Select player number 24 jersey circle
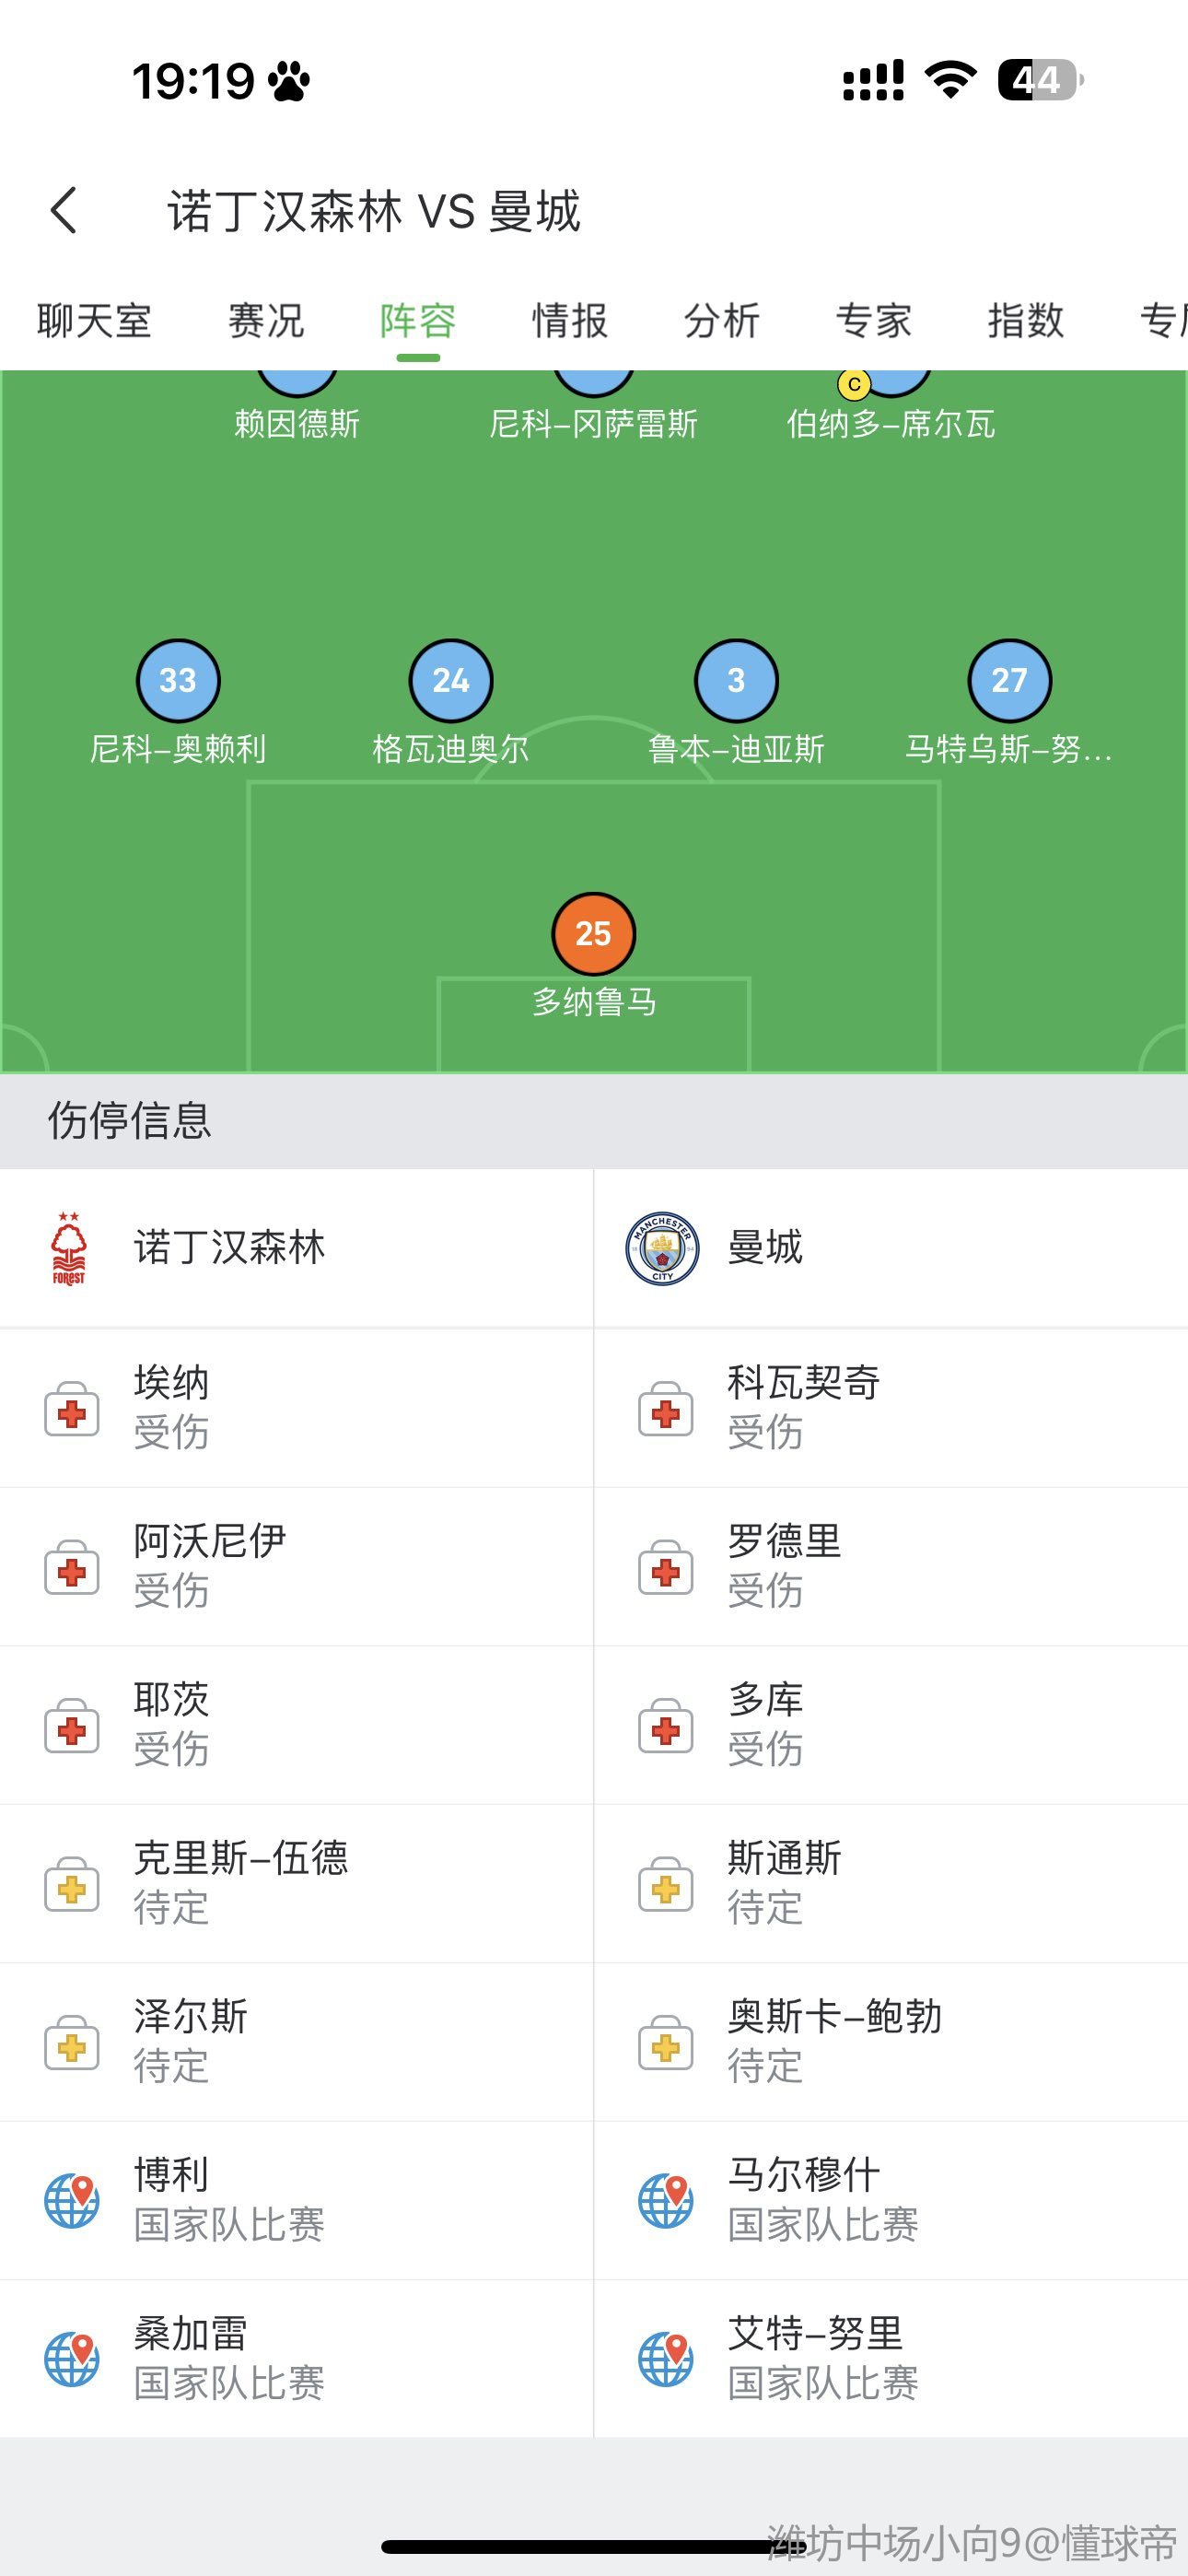 pos(451,680)
